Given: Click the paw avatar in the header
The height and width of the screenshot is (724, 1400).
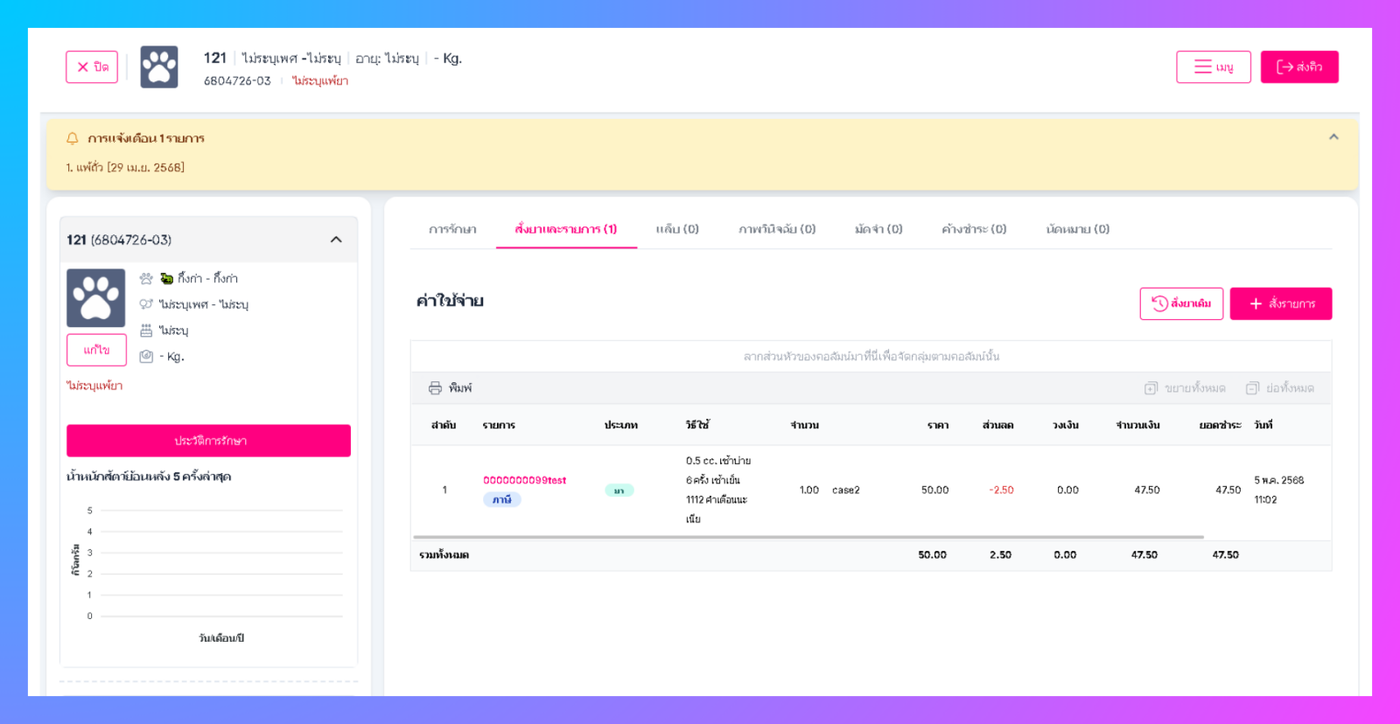Looking at the screenshot, I should pyautogui.click(x=159, y=67).
